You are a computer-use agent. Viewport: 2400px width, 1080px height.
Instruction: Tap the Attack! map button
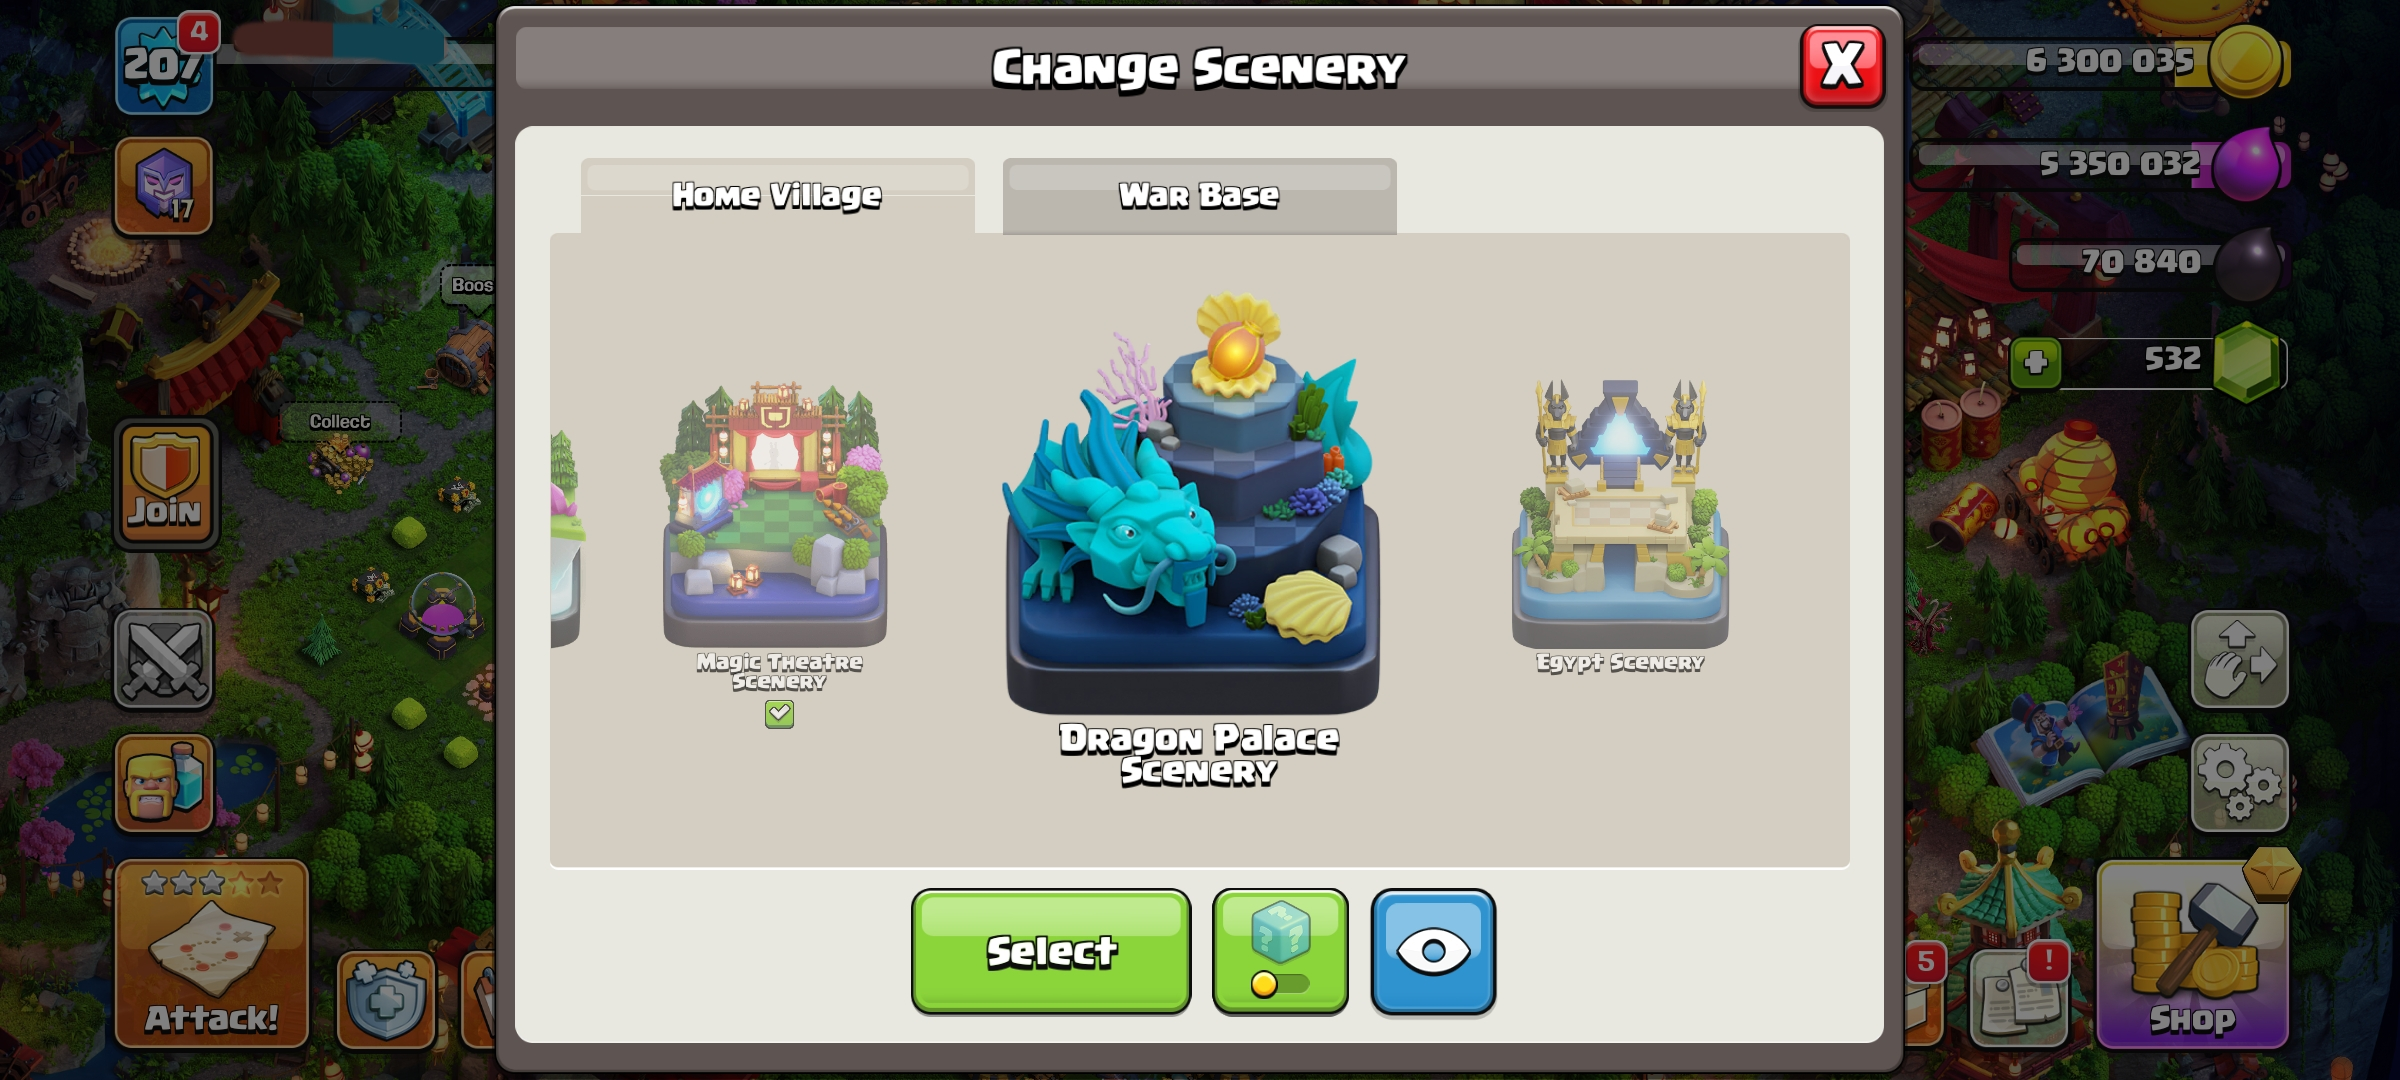click(x=212, y=954)
